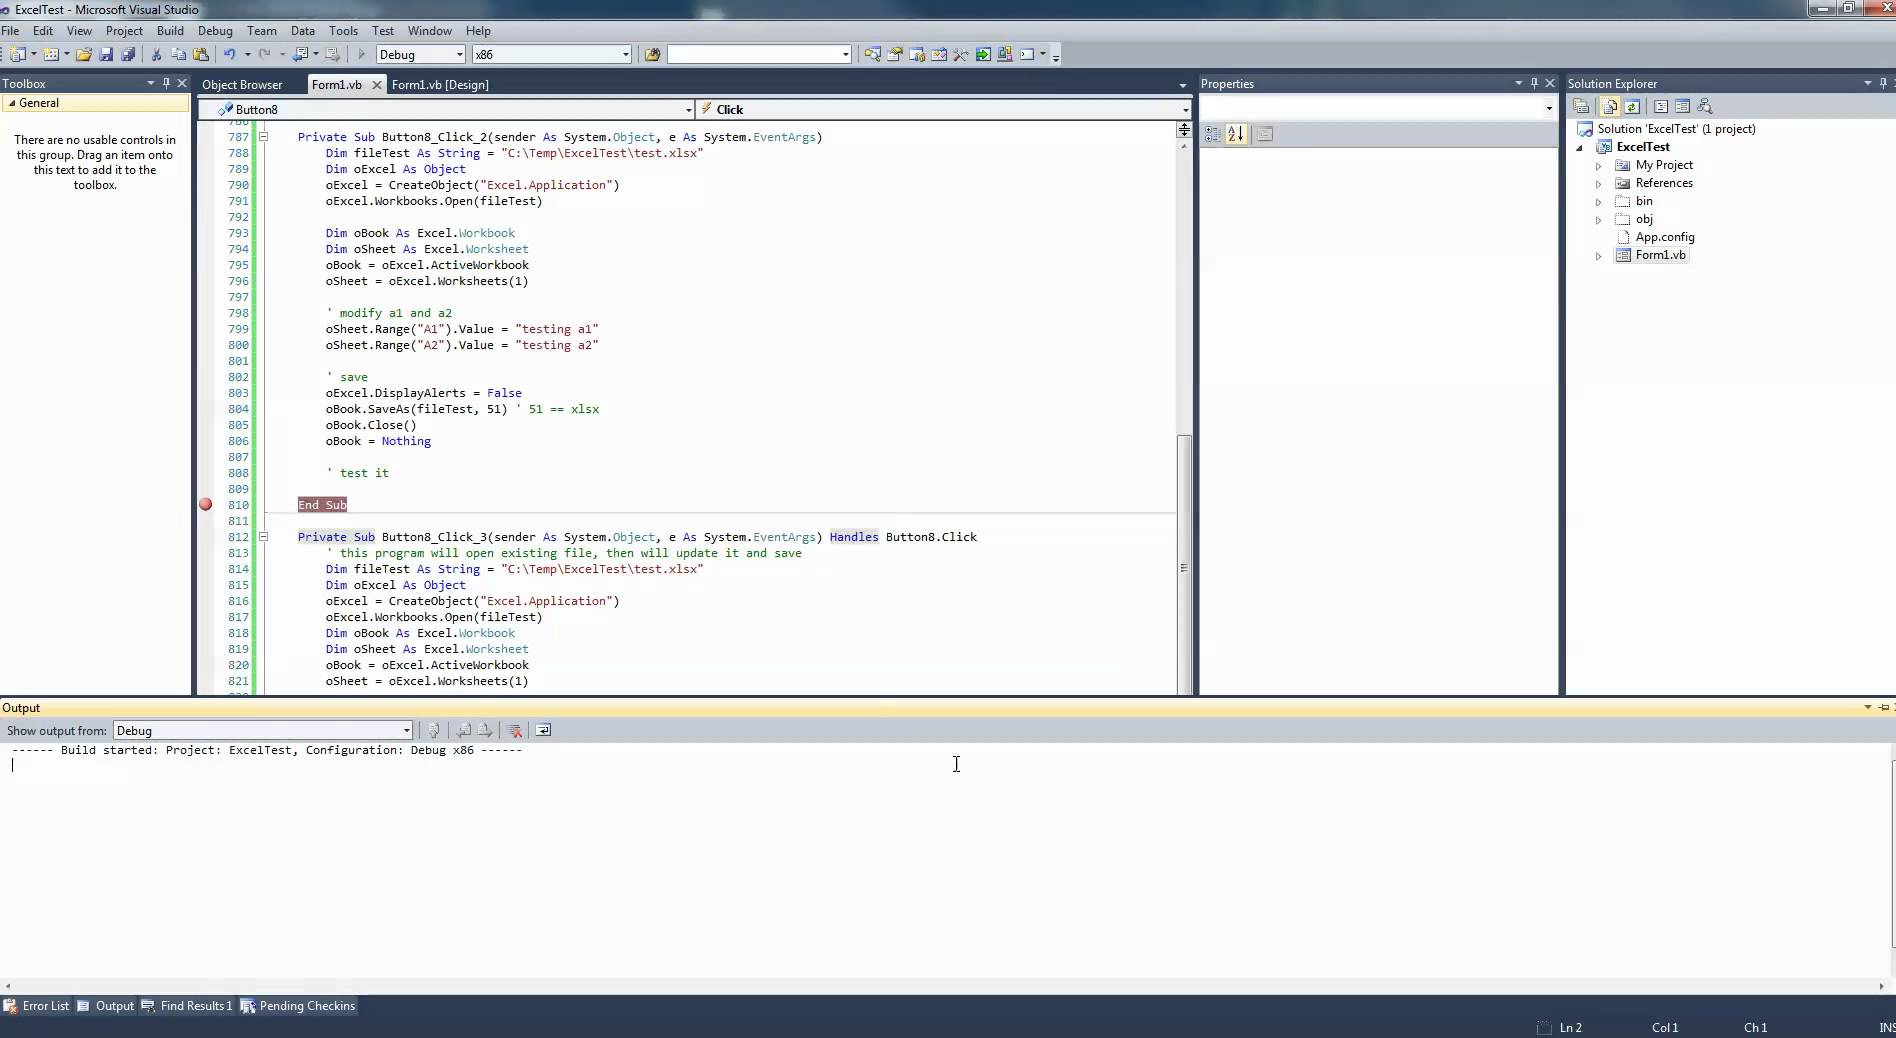This screenshot has width=1896, height=1038.
Task: Open the Build menu
Action: (x=170, y=31)
